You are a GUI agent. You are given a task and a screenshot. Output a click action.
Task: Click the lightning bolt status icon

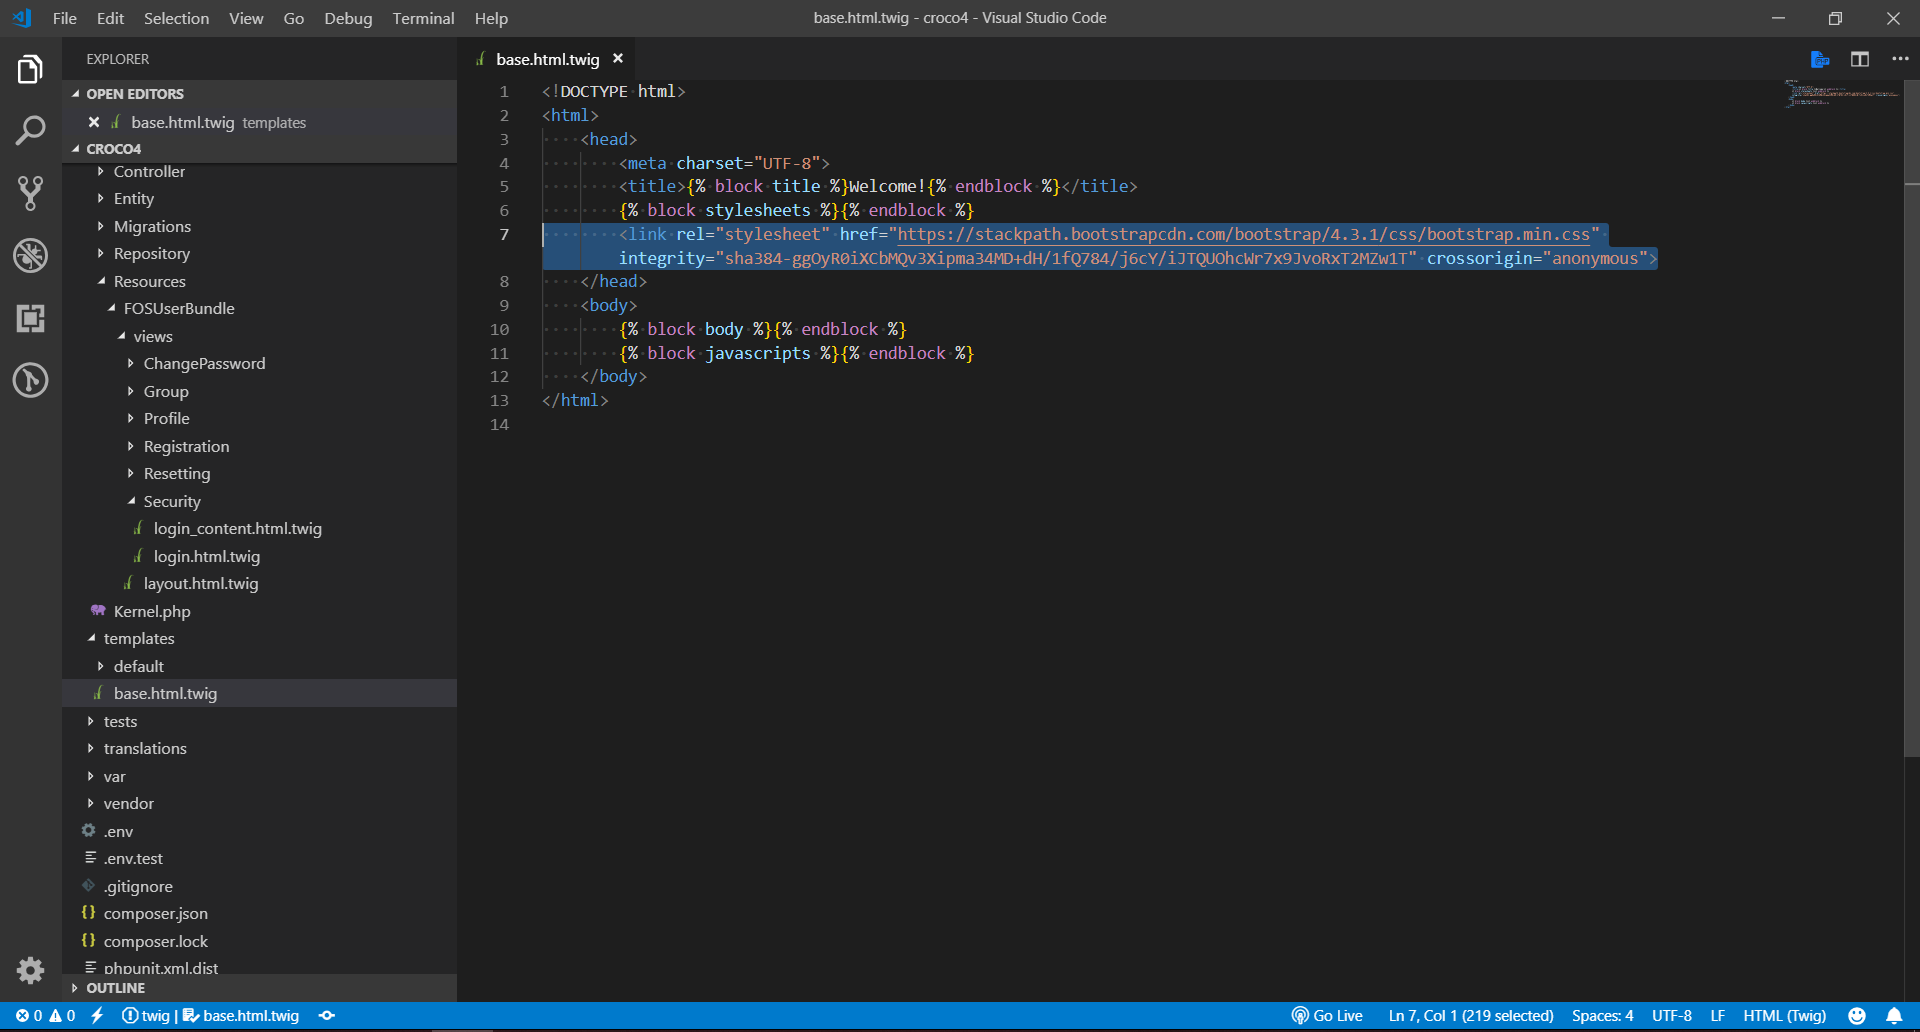click(x=97, y=1016)
